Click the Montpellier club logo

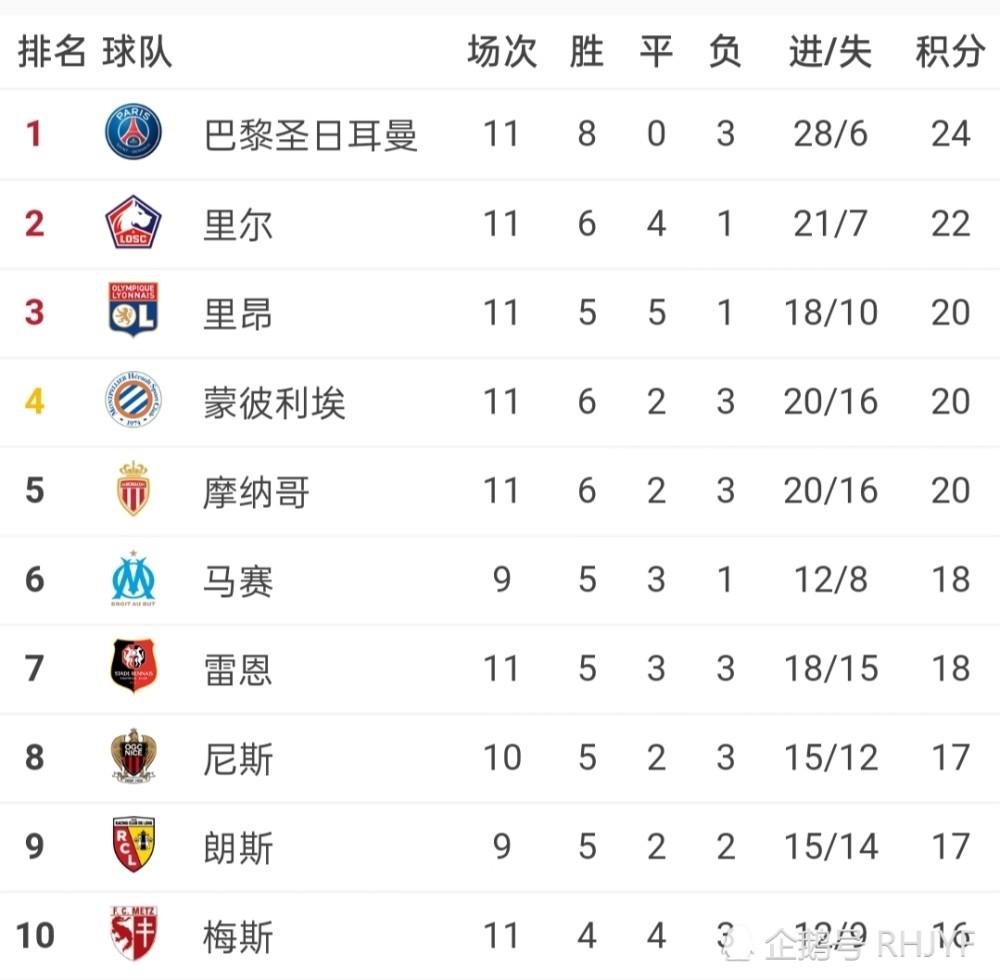click(x=133, y=400)
